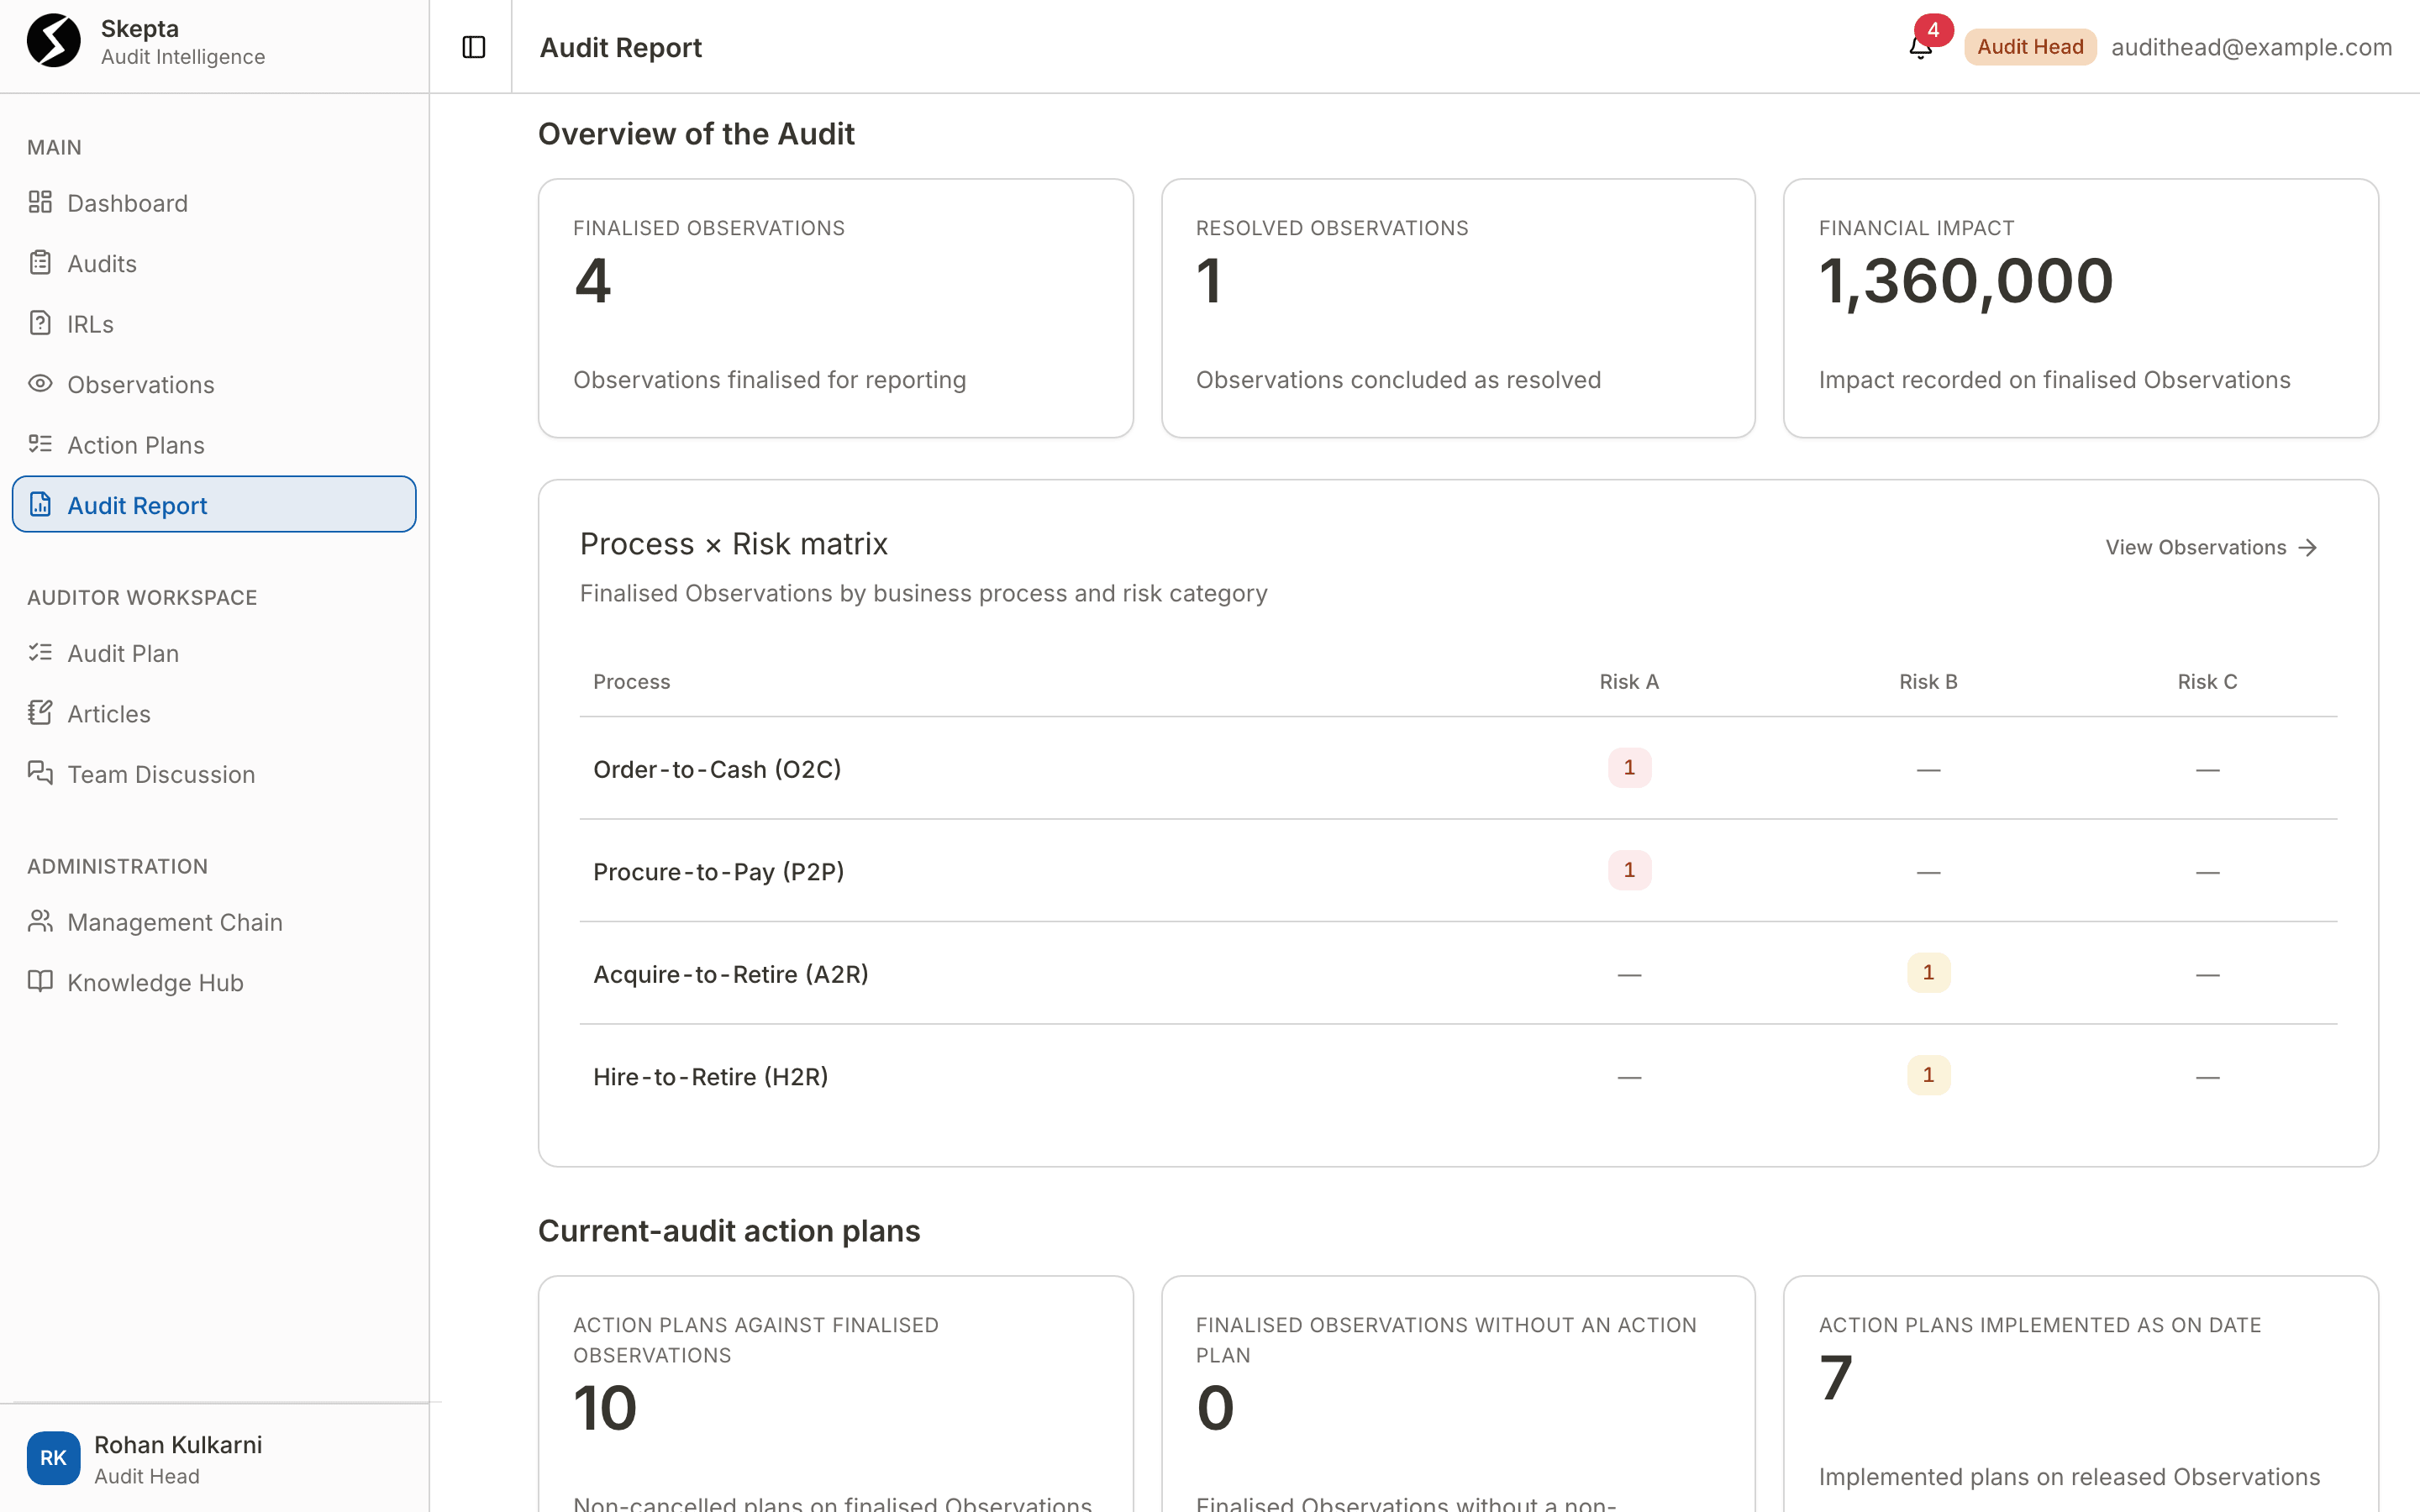
Task: Click the Hire-to-Retire (H2R) process name
Action: coord(710,1076)
